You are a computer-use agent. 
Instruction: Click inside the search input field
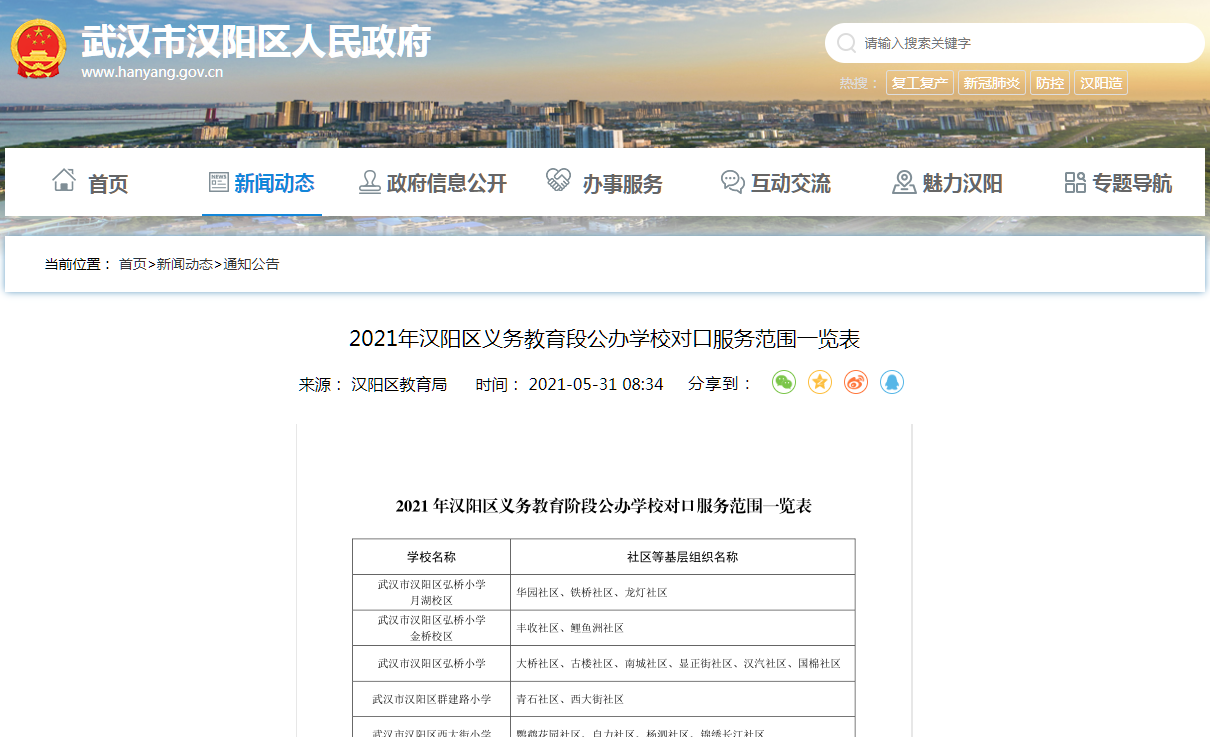[x=1000, y=43]
